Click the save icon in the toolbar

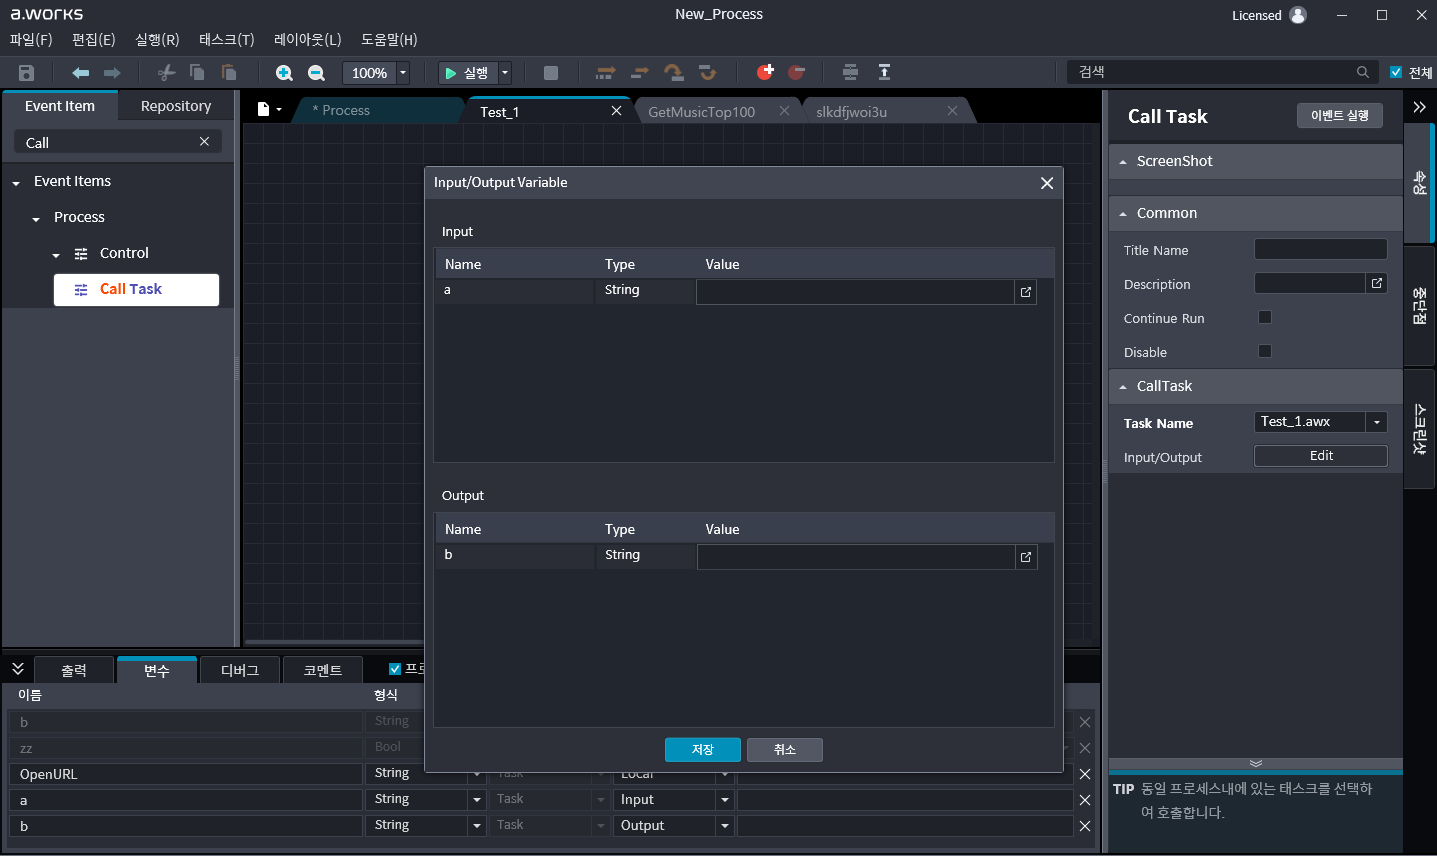point(27,73)
